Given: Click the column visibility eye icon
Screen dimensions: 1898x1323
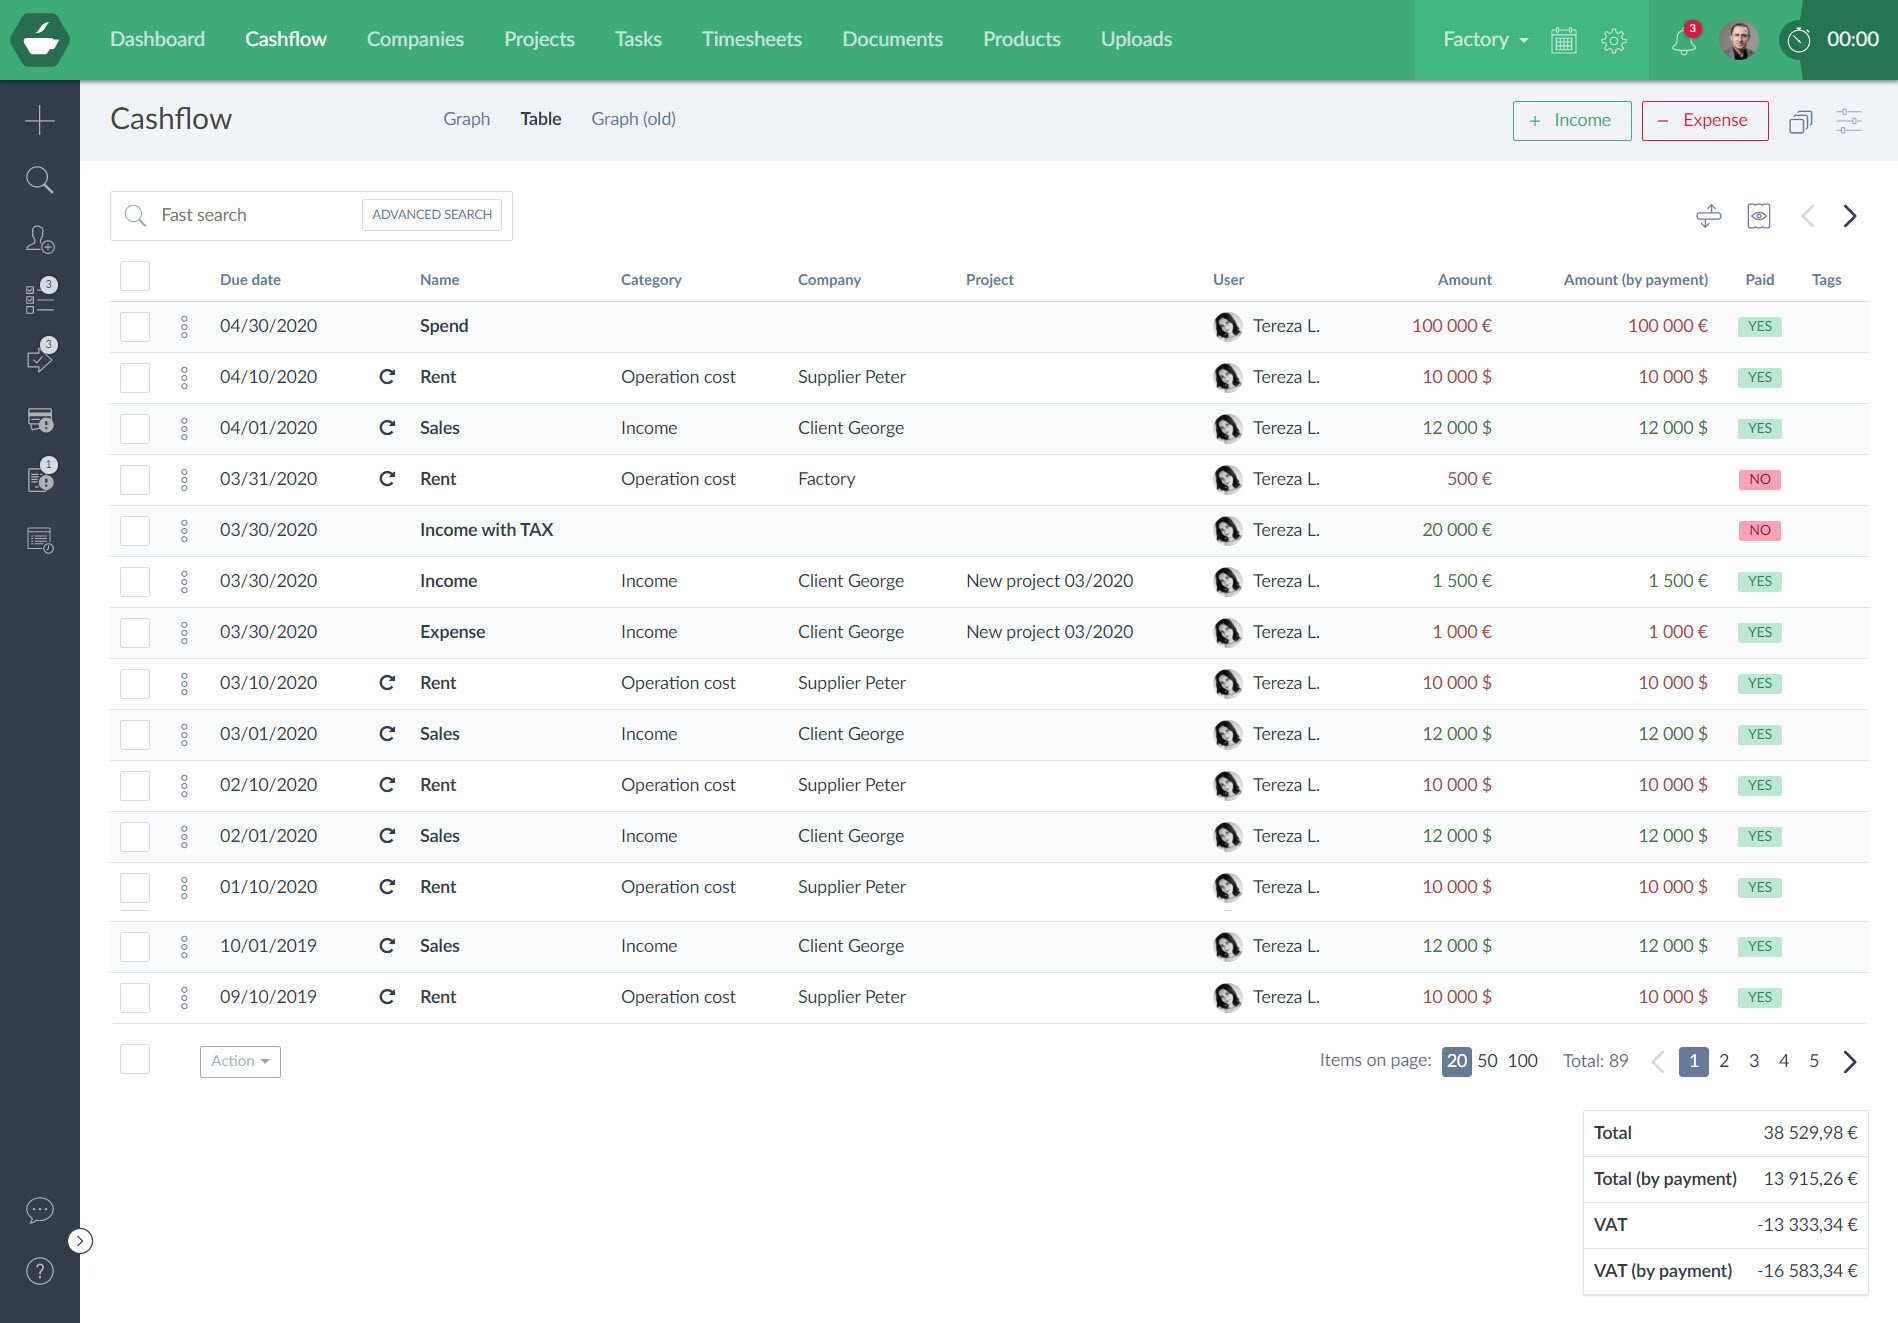Looking at the screenshot, I should [x=1758, y=216].
